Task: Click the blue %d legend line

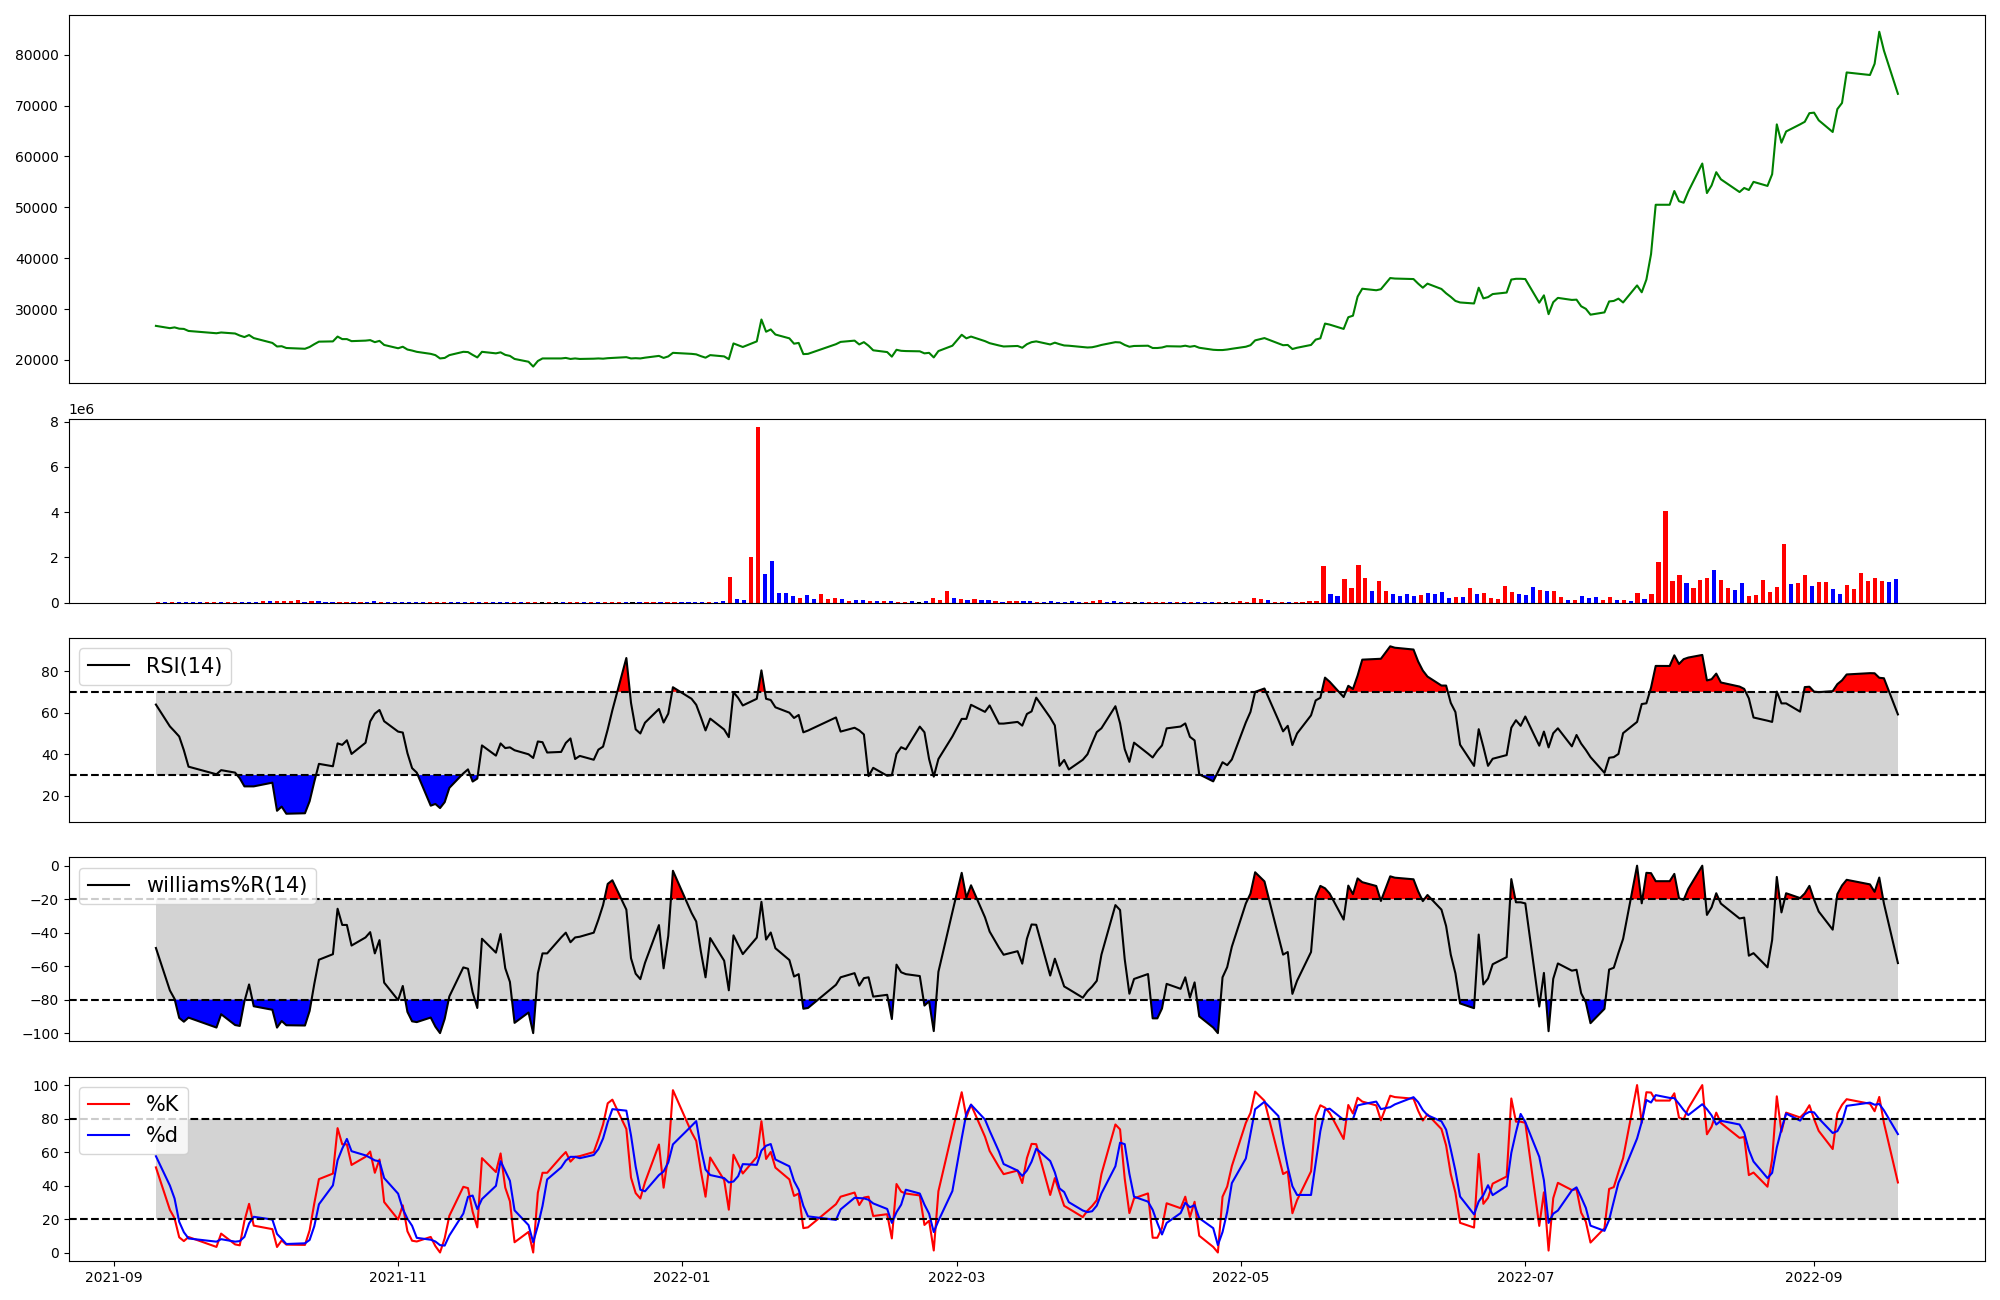Action: coord(109,1135)
